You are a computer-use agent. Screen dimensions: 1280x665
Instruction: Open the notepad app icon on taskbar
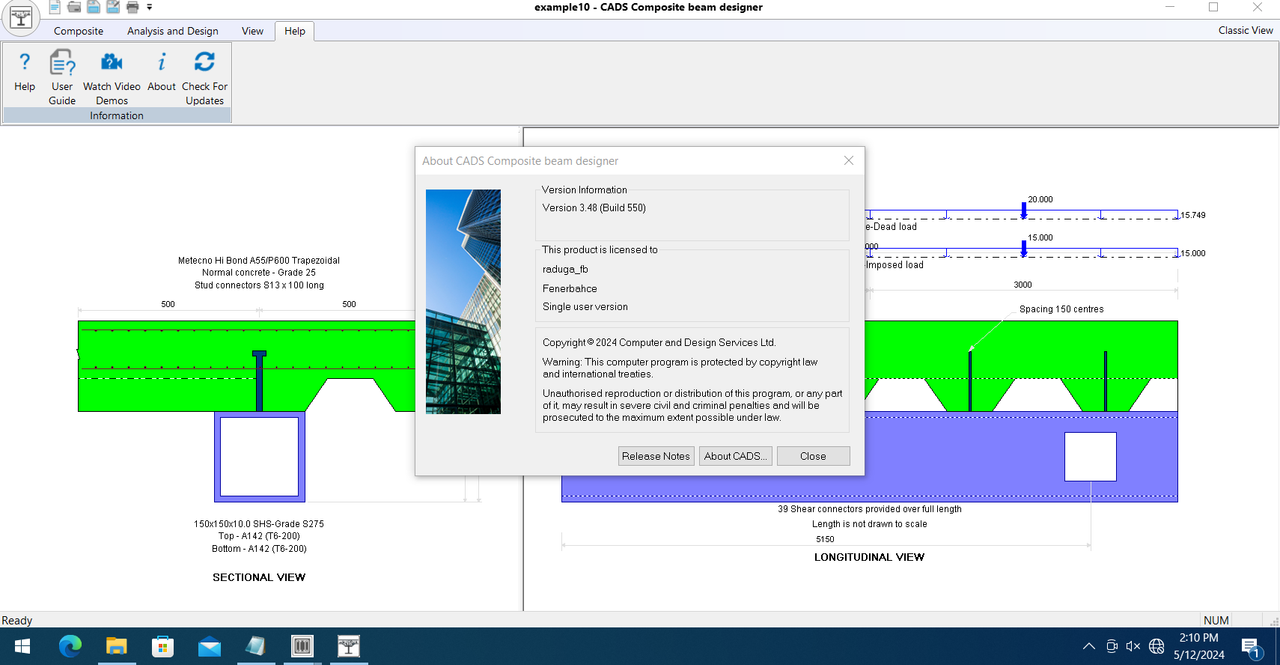[x=256, y=646]
